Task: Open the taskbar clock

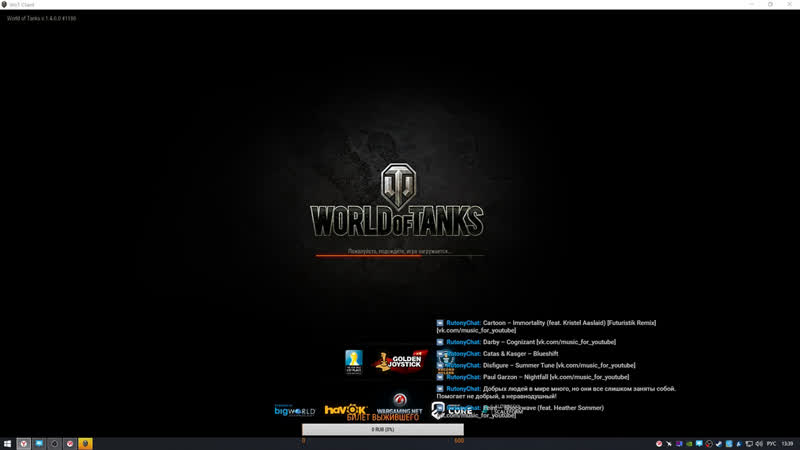Action: tap(787, 444)
